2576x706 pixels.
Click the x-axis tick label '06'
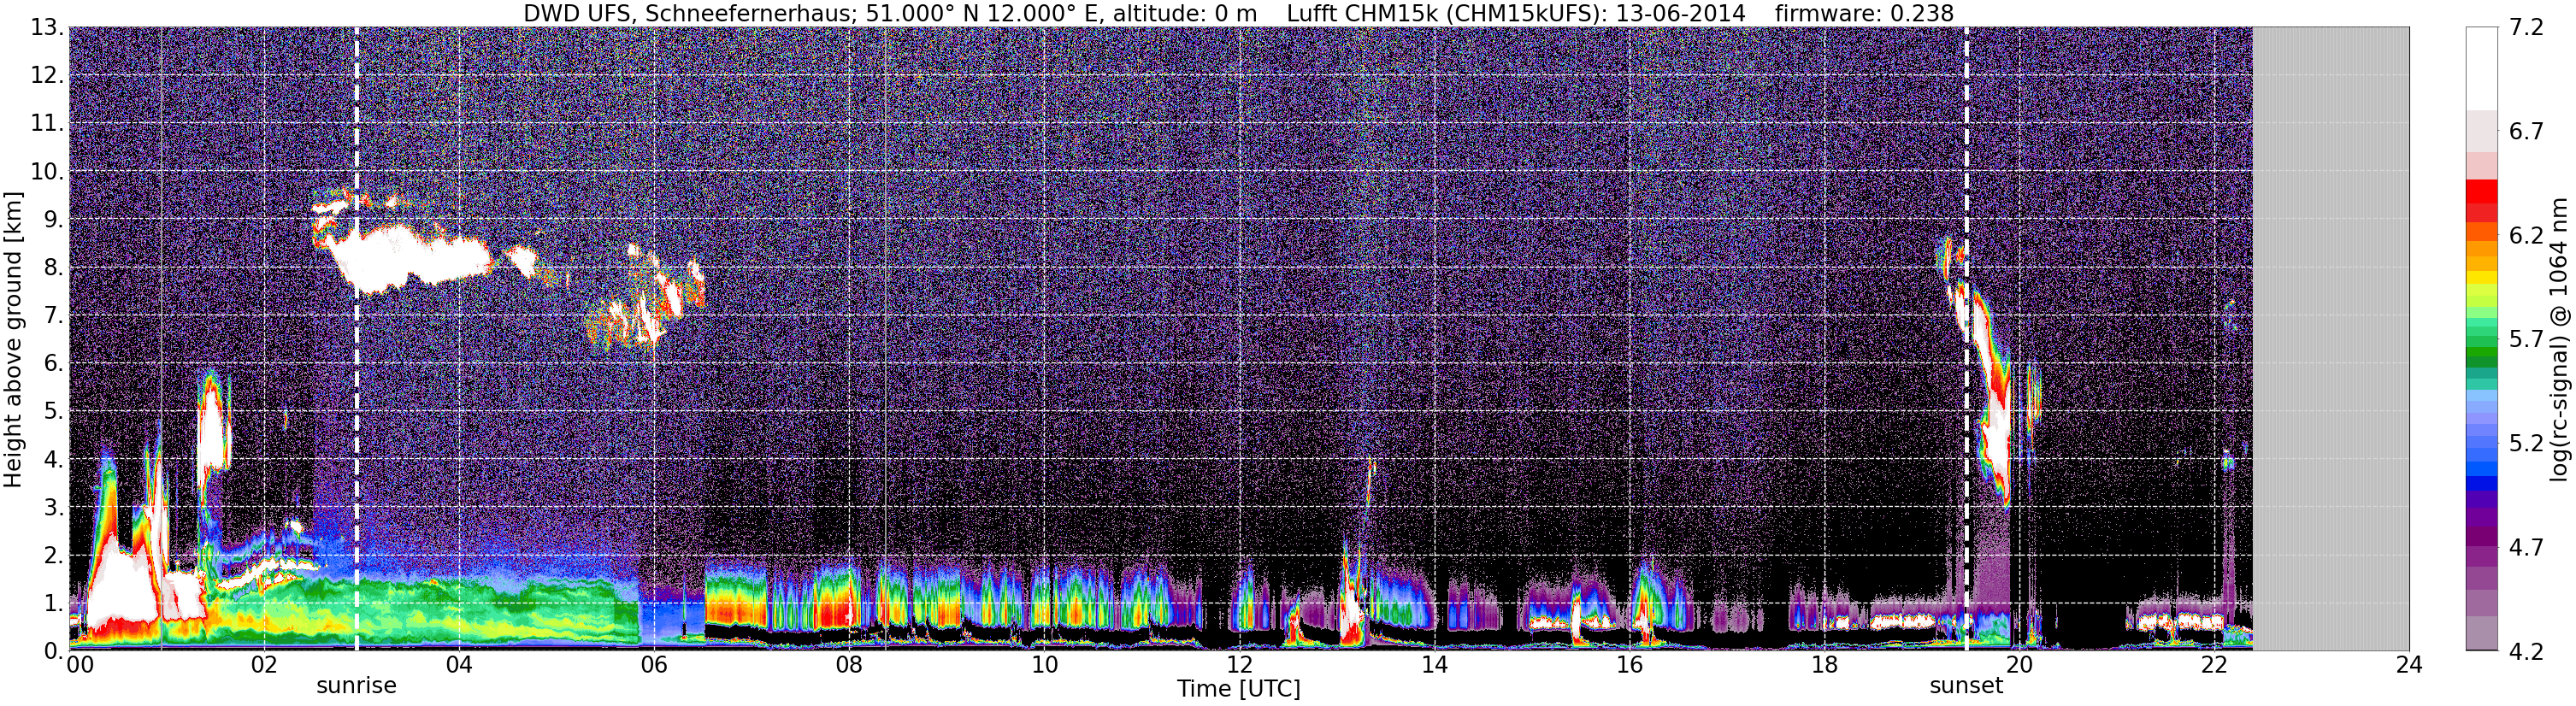pyautogui.click(x=654, y=666)
